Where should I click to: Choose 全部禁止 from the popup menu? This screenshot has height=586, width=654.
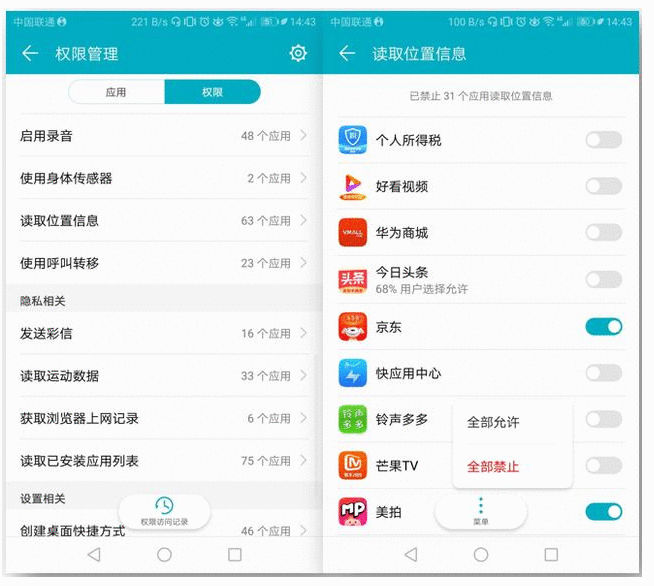493,466
